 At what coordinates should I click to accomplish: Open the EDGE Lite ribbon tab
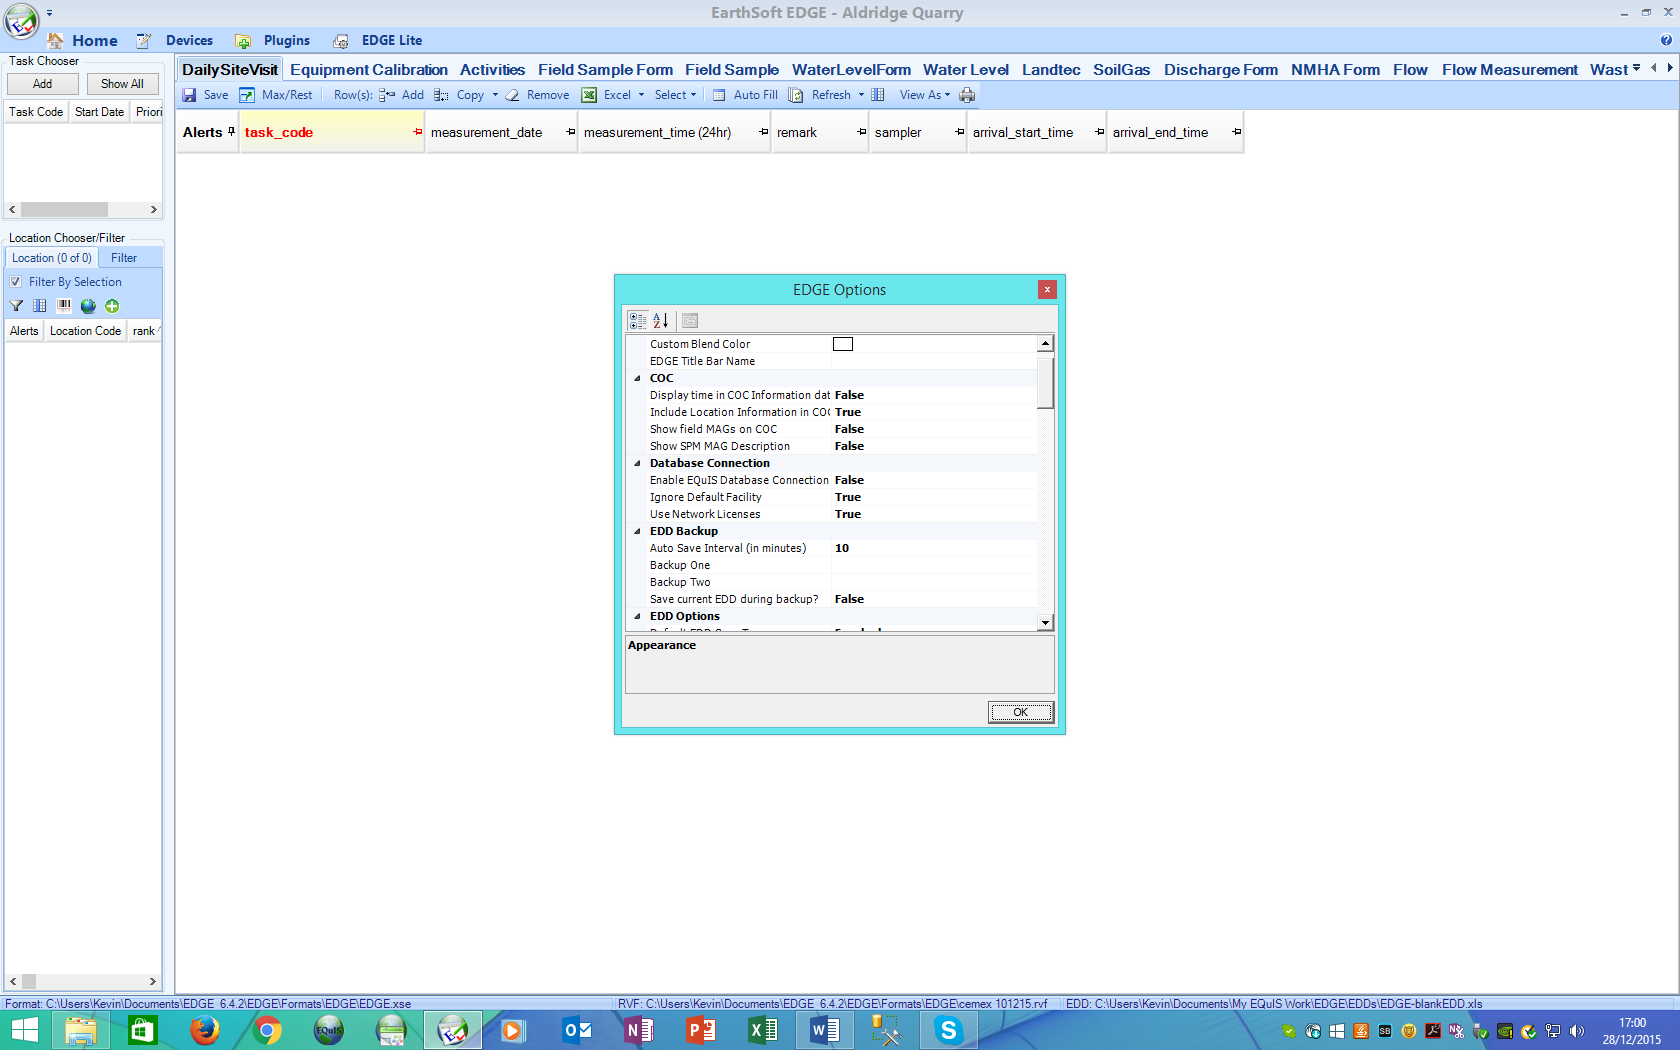click(392, 41)
